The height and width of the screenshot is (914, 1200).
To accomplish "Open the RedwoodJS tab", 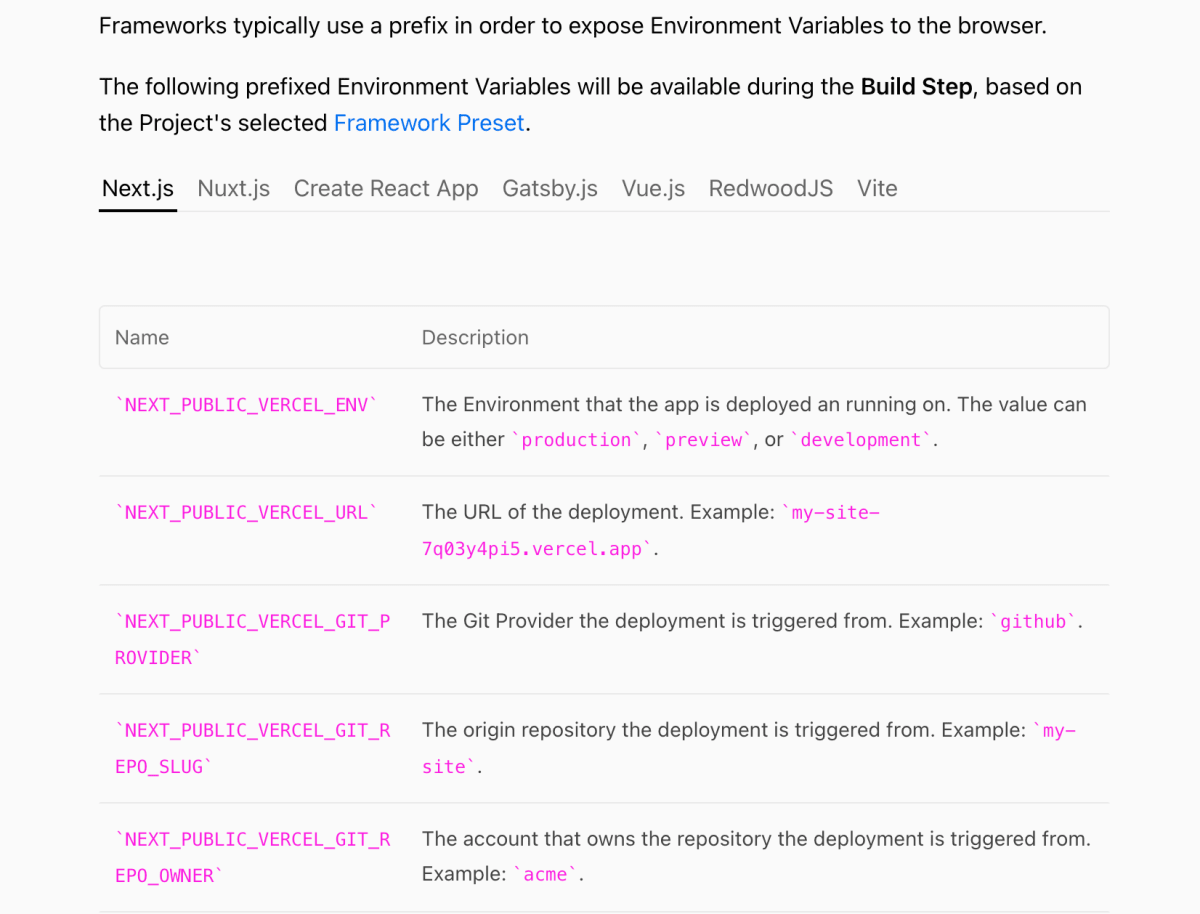I will coord(771,189).
